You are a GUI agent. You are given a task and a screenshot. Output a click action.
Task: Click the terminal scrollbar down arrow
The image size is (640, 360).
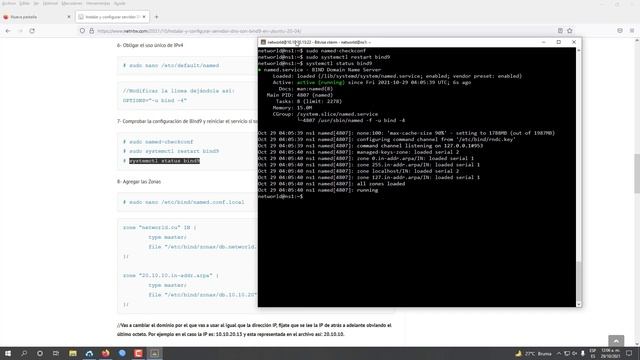click(x=579, y=304)
